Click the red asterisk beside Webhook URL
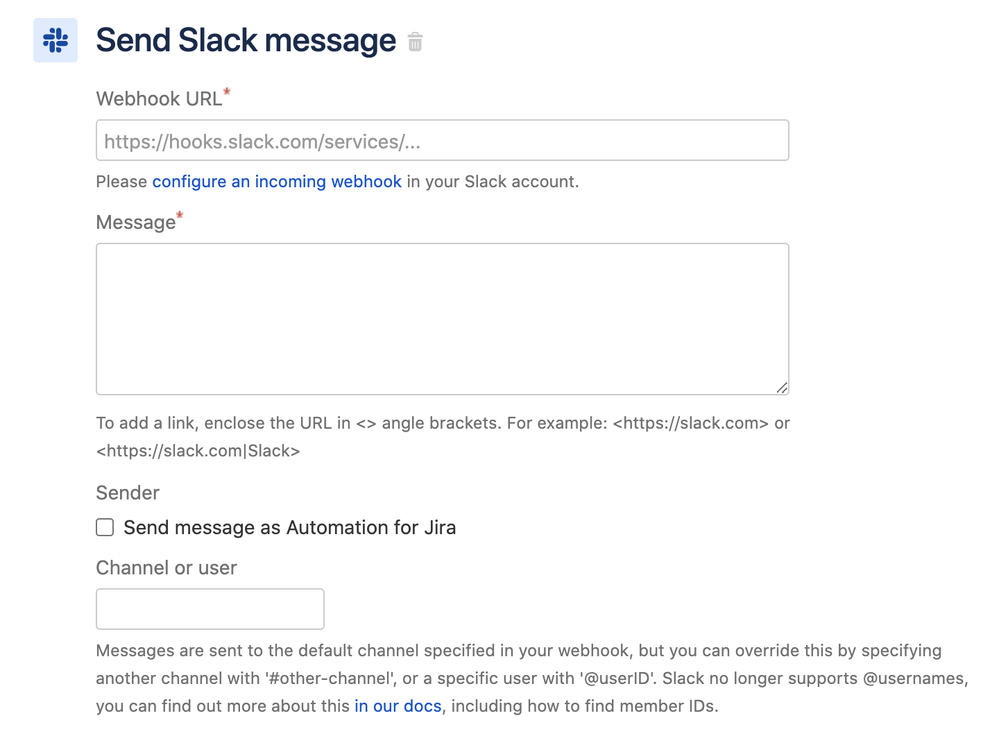Screen dimensions: 999x745 coord(227,93)
